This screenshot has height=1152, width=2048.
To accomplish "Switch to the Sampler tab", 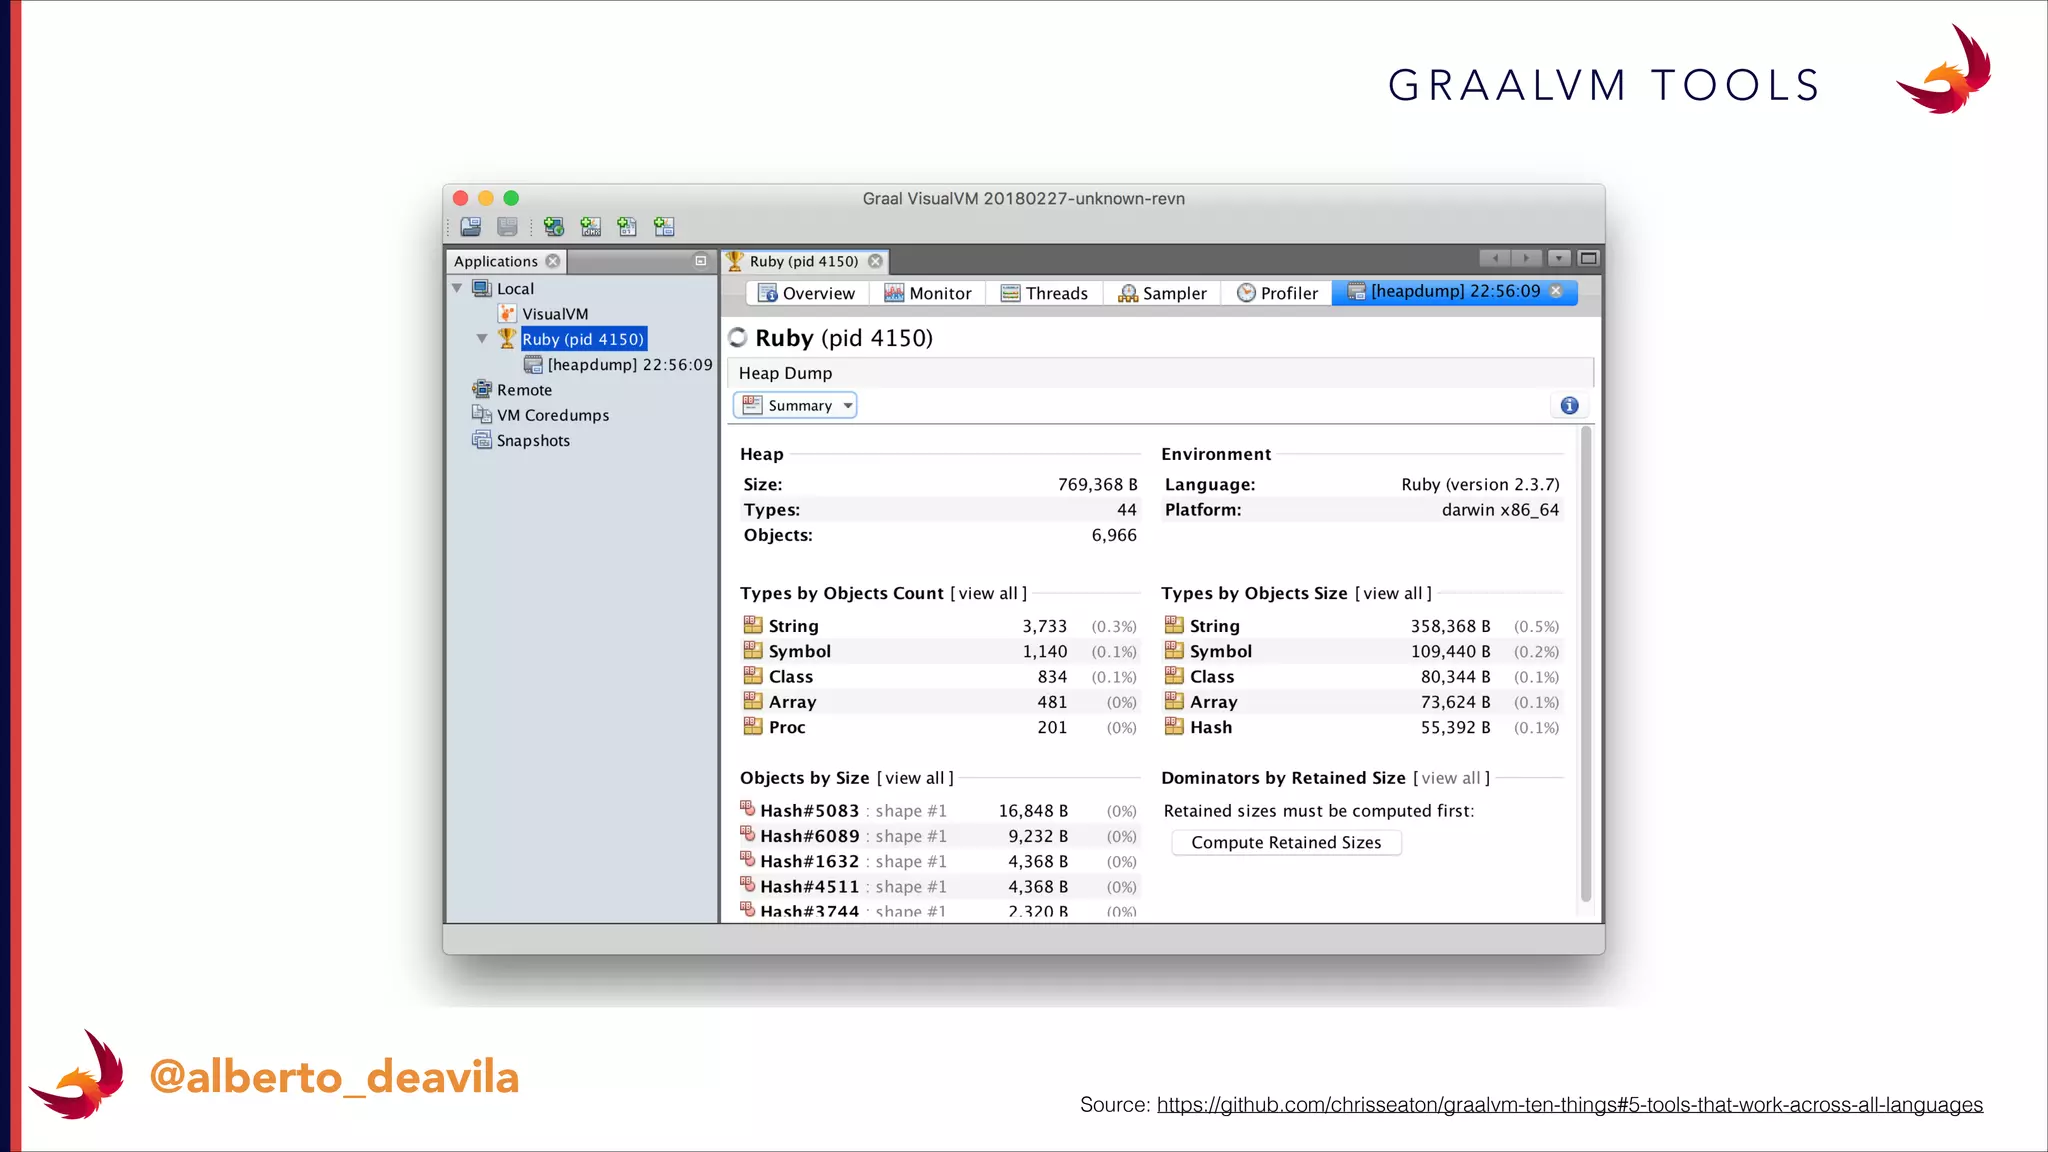I will click(x=1162, y=293).
